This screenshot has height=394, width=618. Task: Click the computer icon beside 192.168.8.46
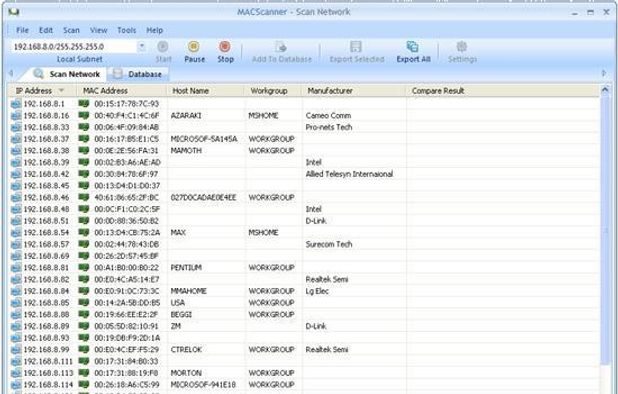[x=16, y=198]
